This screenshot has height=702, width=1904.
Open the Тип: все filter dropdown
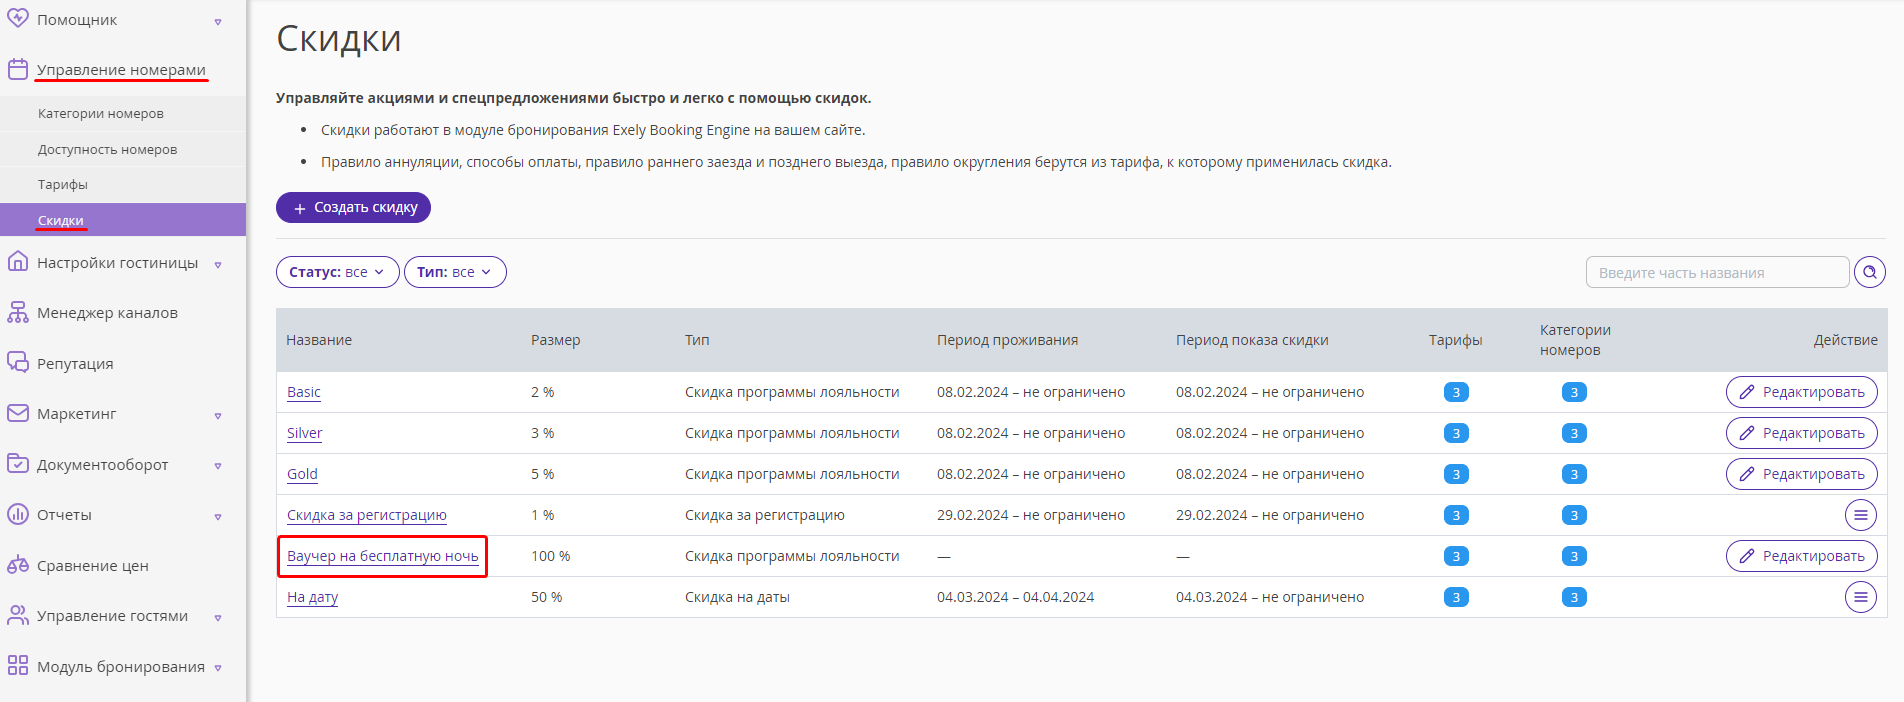455,272
